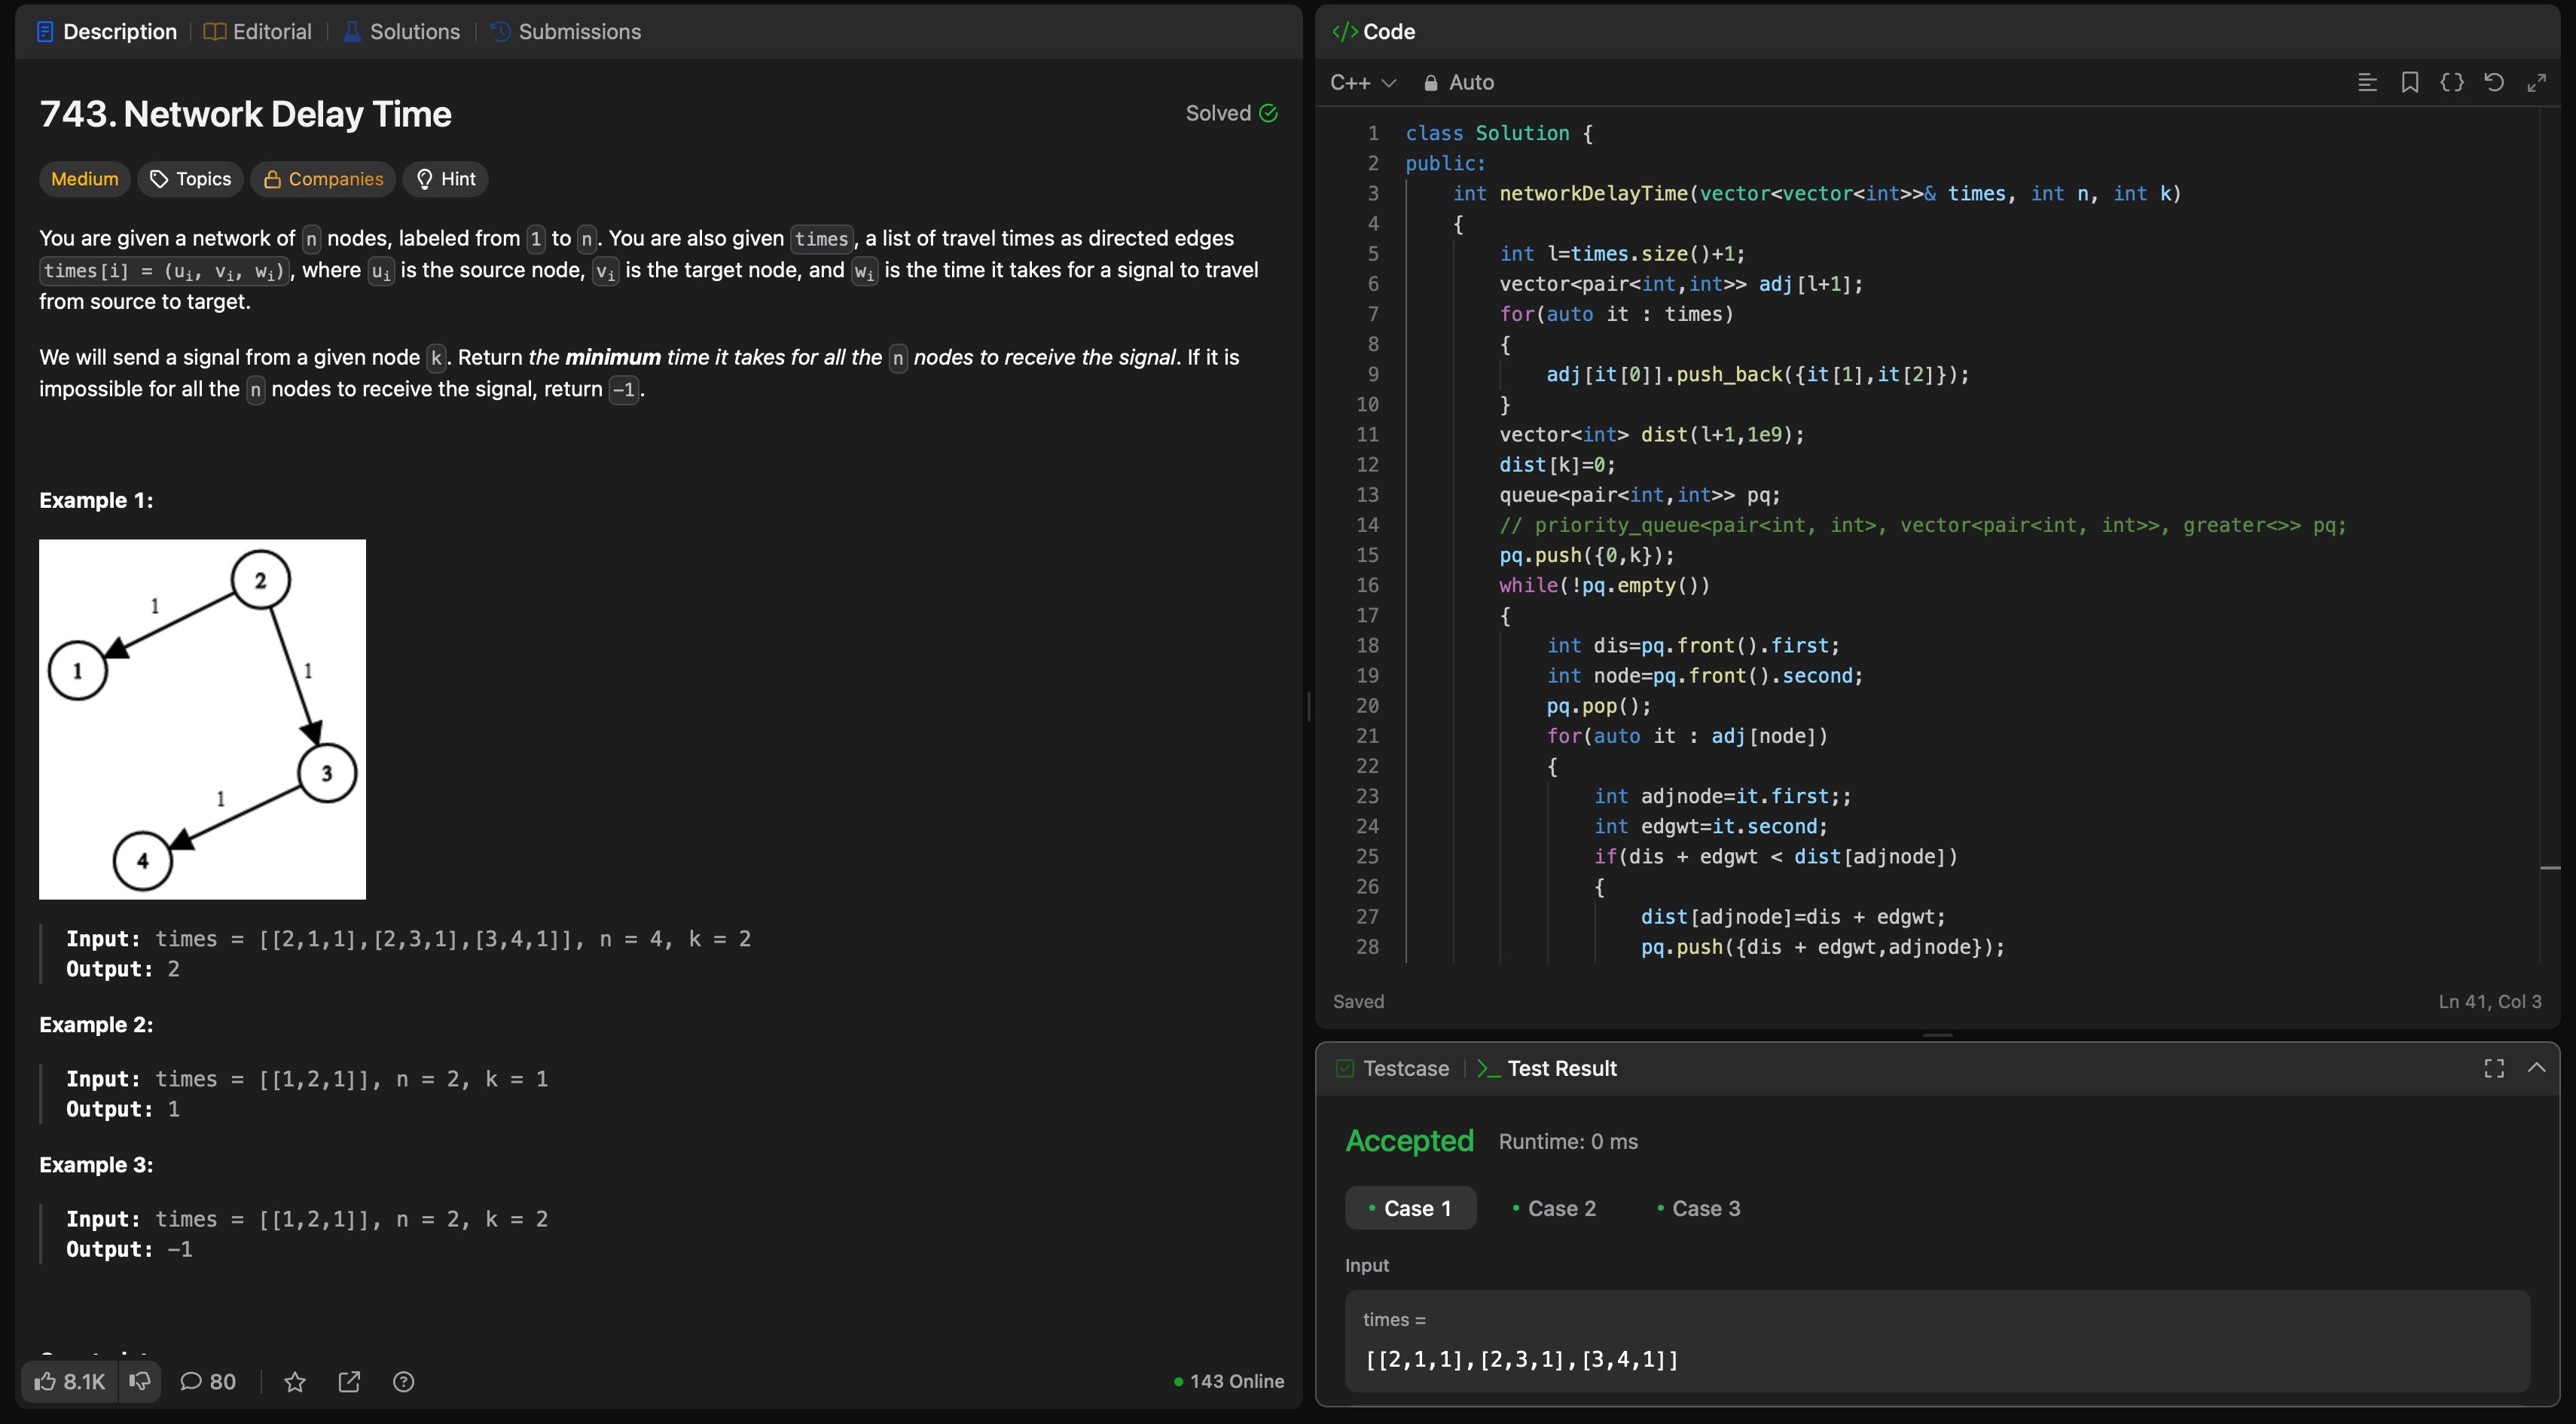Dislike the problem with thumbs down
This screenshot has width=2576, height=1424.
coord(140,1381)
